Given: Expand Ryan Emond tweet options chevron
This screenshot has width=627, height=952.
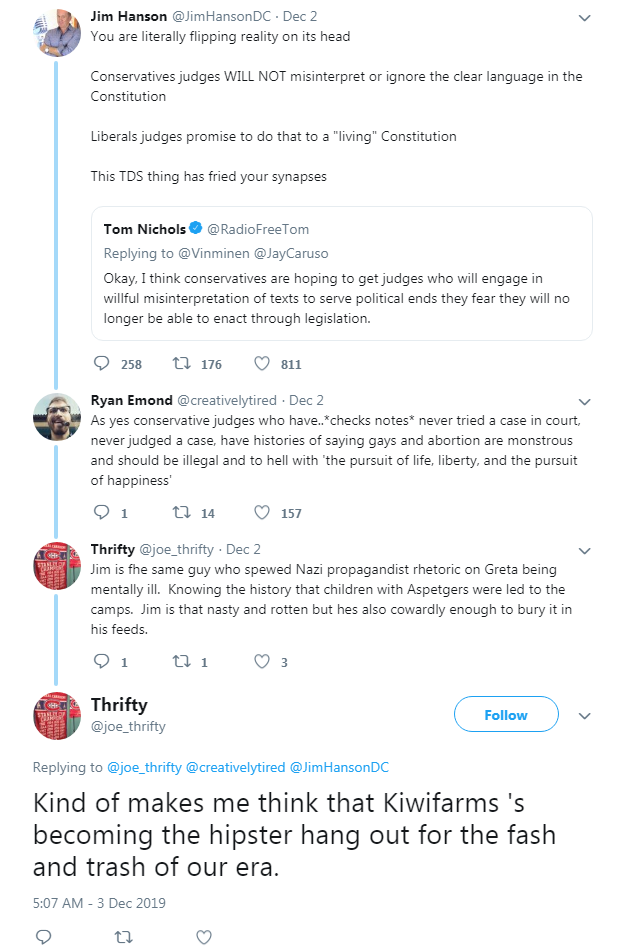Looking at the screenshot, I should tap(585, 402).
